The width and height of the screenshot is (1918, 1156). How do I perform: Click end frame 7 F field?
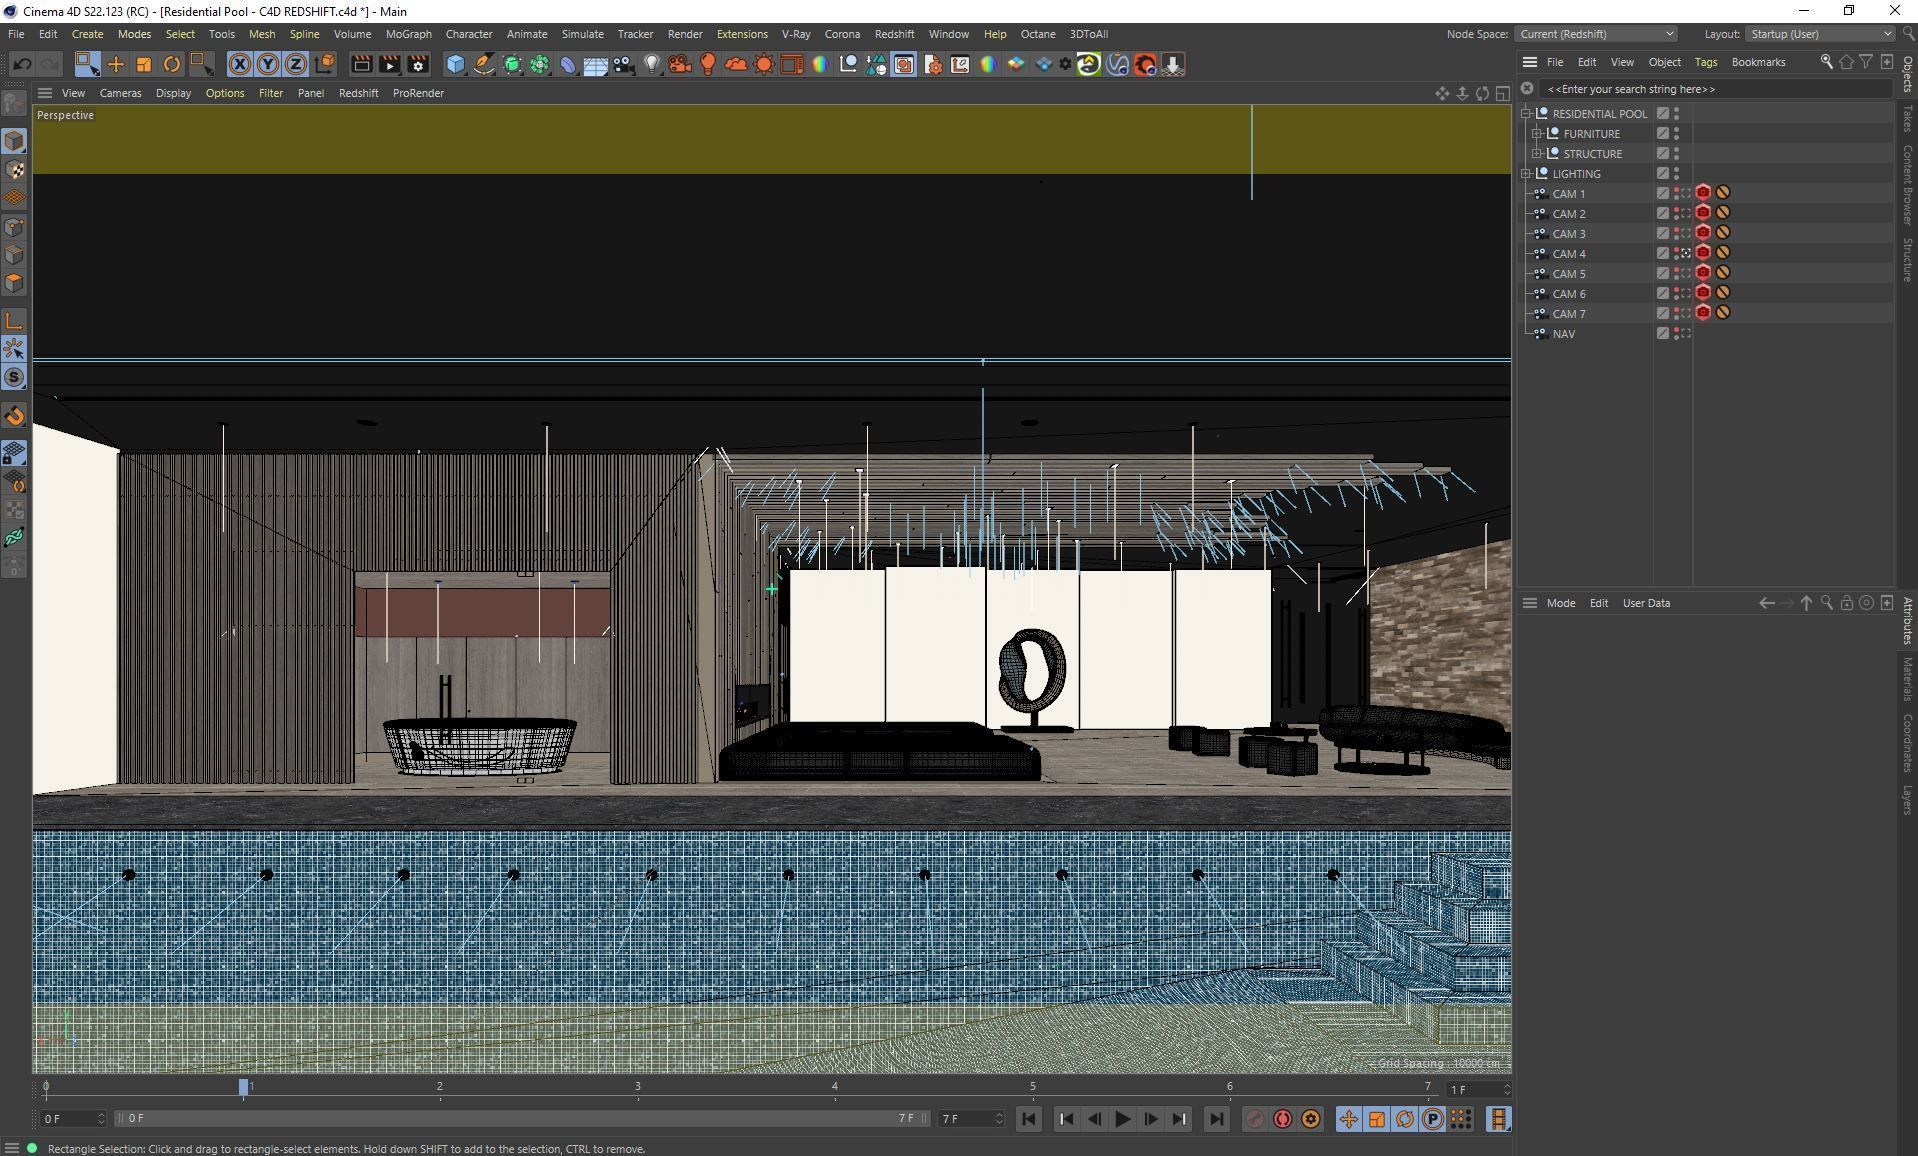(x=970, y=1118)
